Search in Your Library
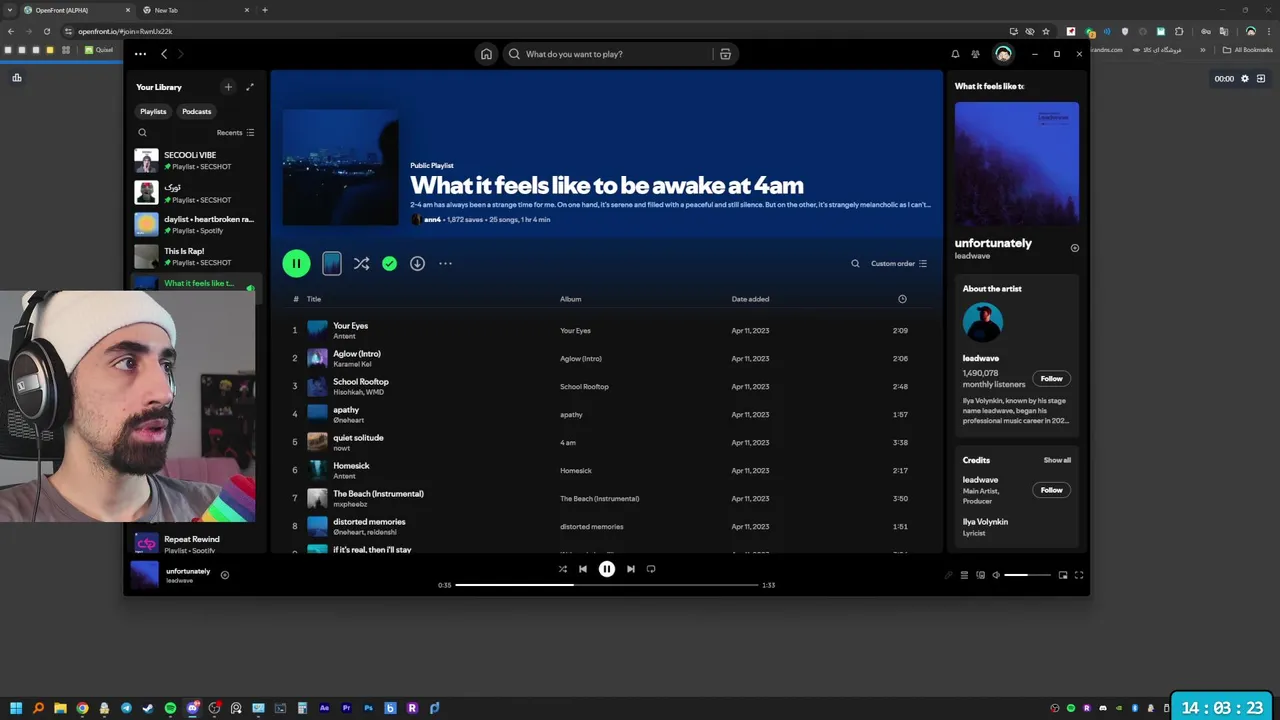The width and height of the screenshot is (1280, 720). coord(142,132)
